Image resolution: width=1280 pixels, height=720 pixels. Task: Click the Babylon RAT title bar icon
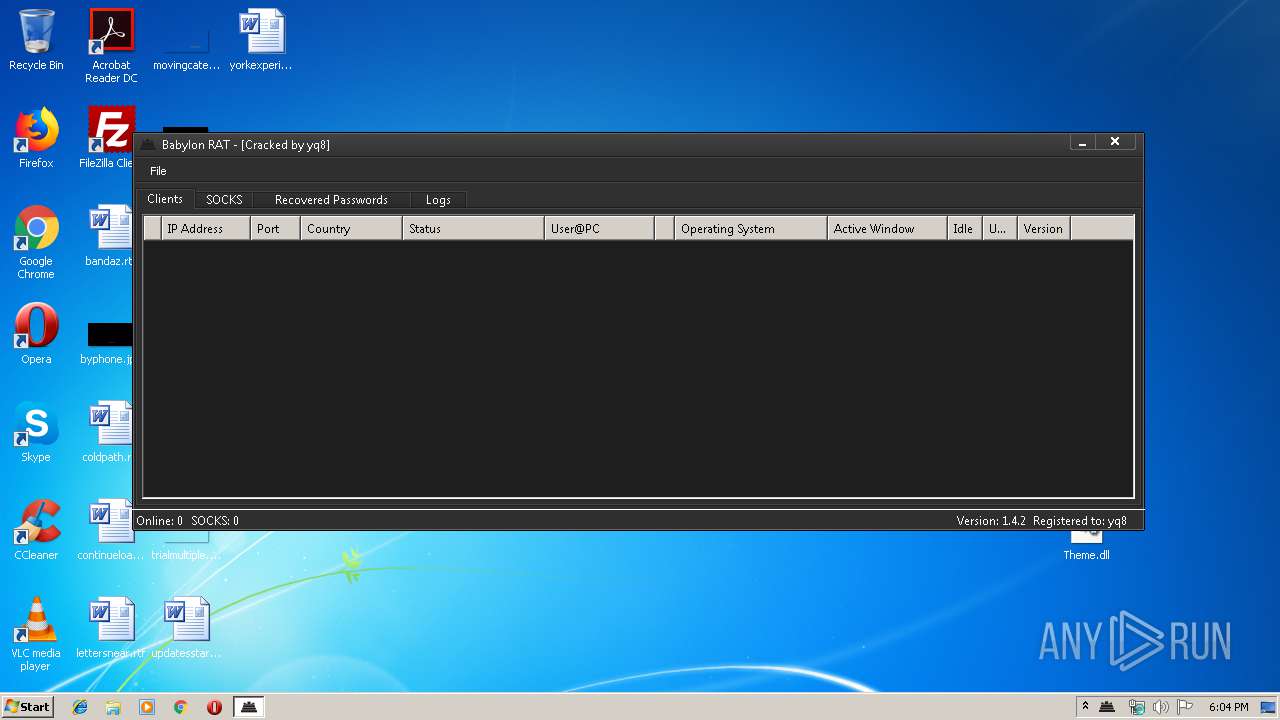tap(148, 145)
